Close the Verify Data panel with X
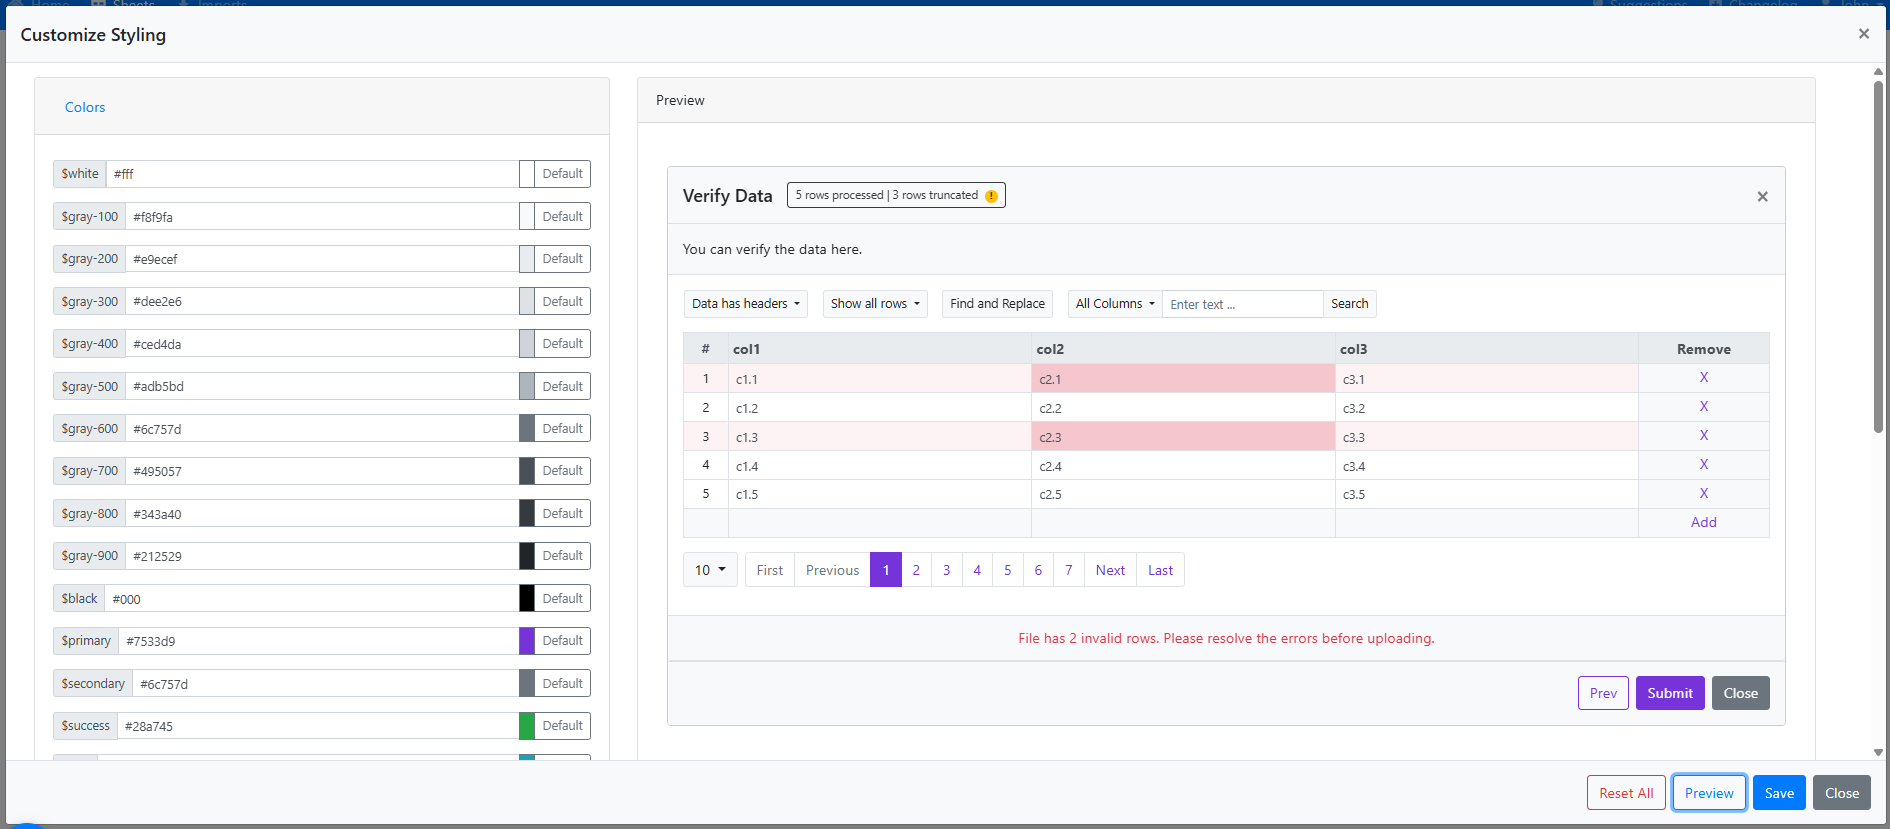The image size is (1890, 829). (1762, 197)
